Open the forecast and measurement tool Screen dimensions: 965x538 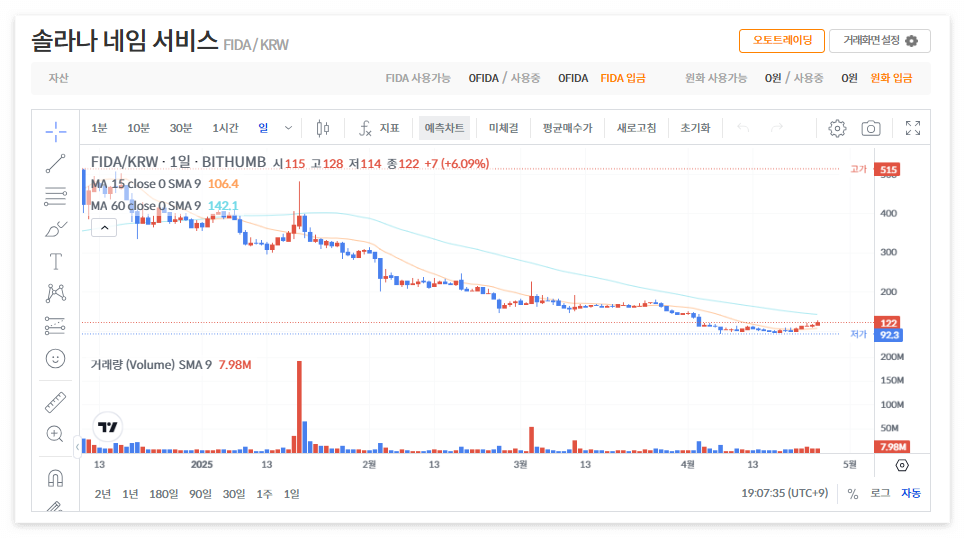click(x=55, y=326)
